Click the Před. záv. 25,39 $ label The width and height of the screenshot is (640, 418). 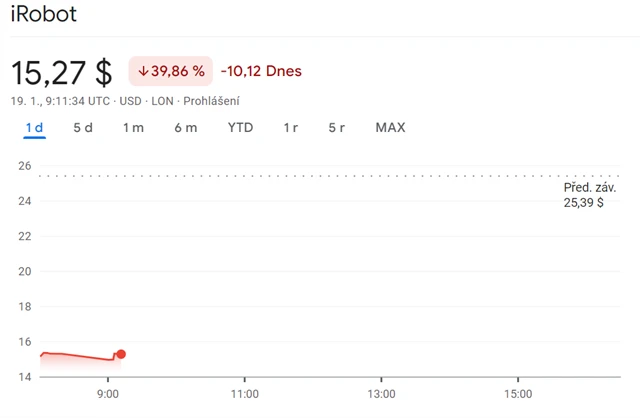coord(590,195)
